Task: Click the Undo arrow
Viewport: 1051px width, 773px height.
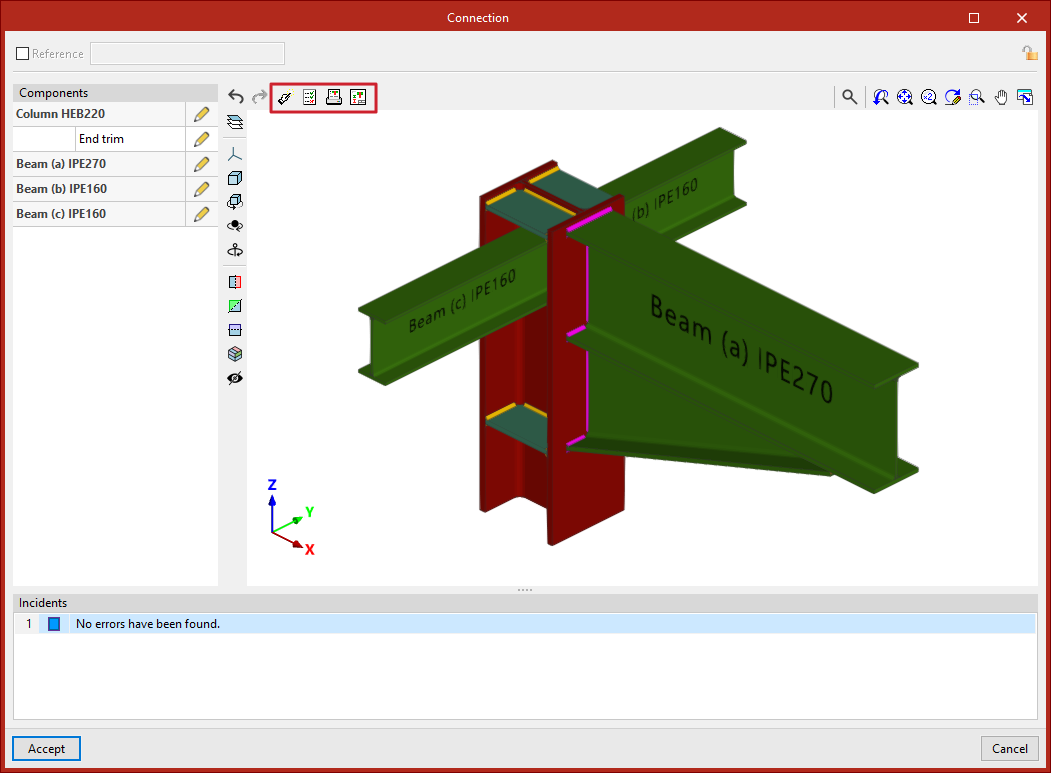Action: (x=235, y=97)
